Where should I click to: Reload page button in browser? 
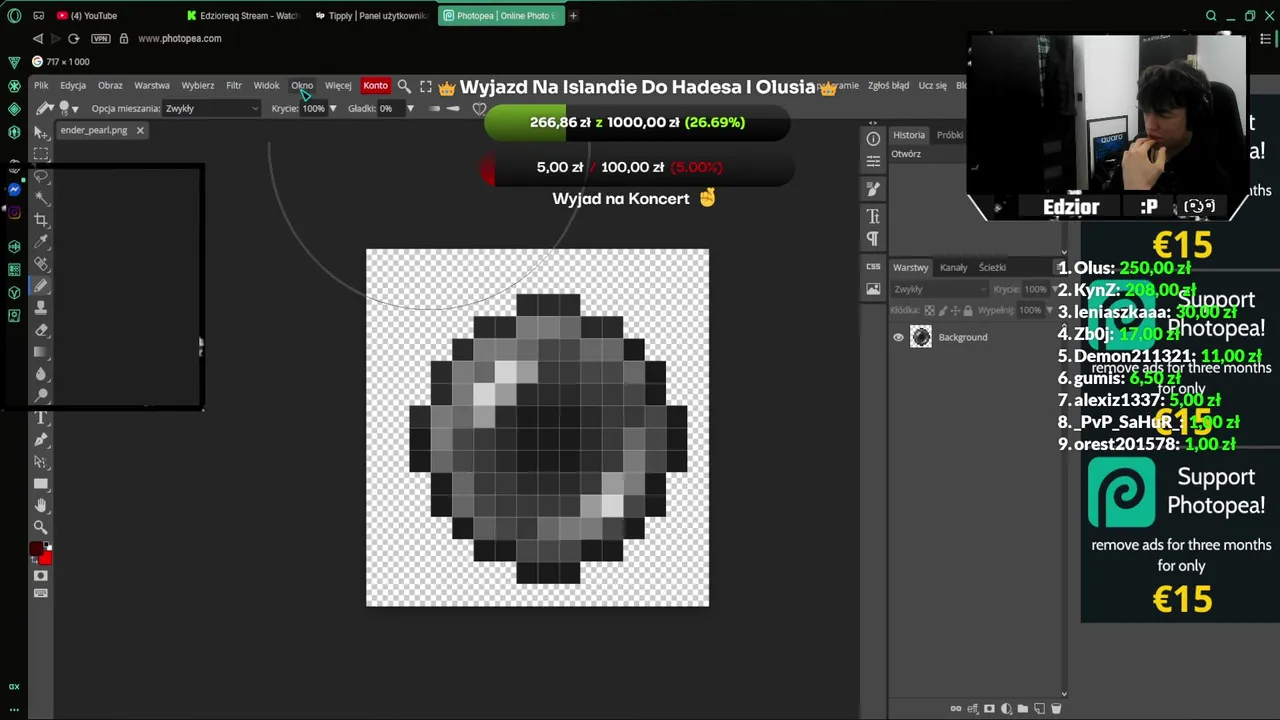click(x=73, y=38)
